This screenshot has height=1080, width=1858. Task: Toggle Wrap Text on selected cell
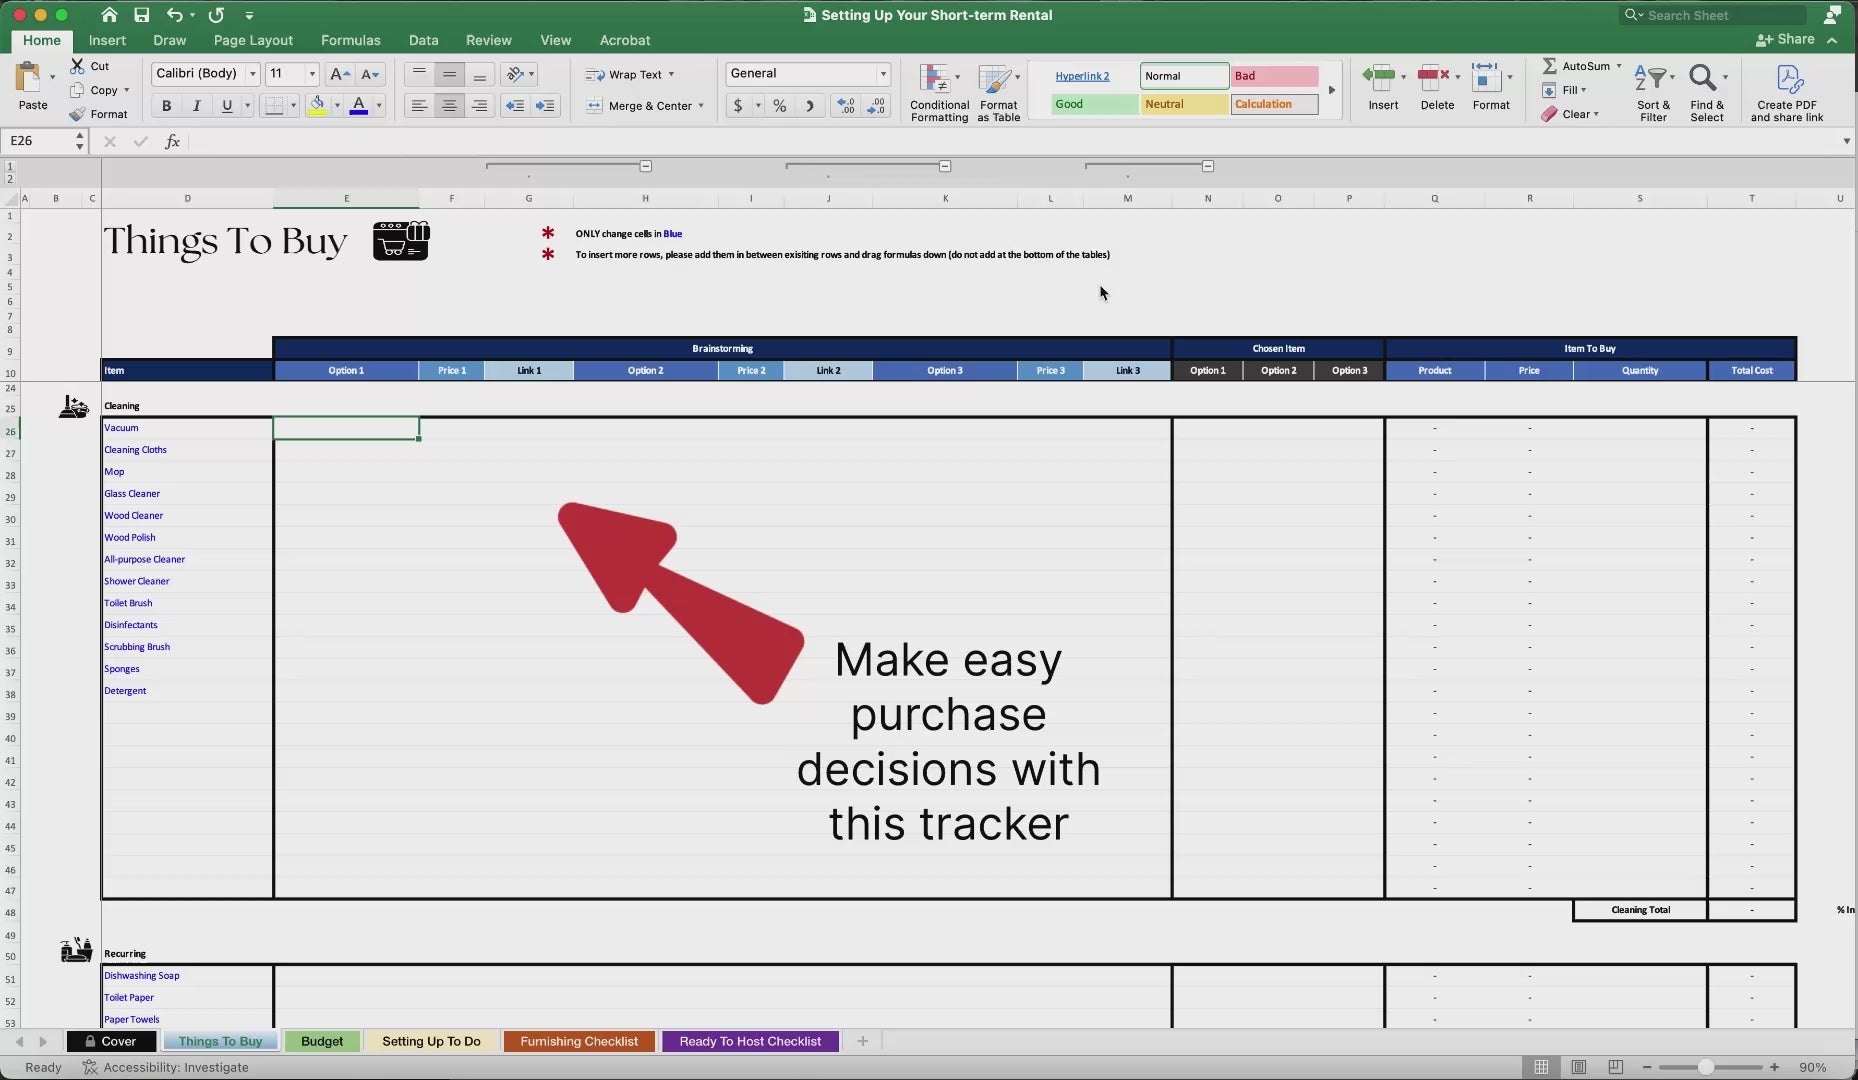pos(628,74)
